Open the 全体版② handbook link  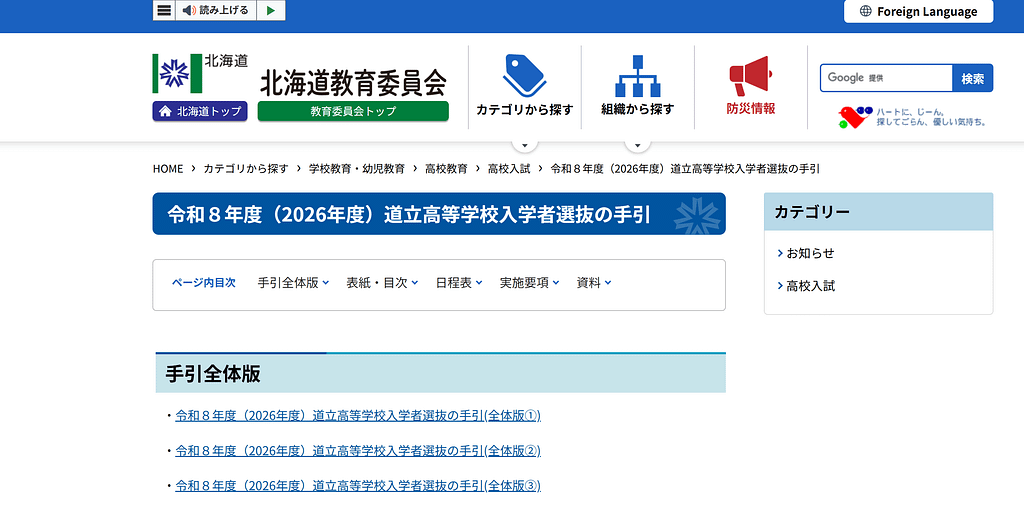pos(358,451)
